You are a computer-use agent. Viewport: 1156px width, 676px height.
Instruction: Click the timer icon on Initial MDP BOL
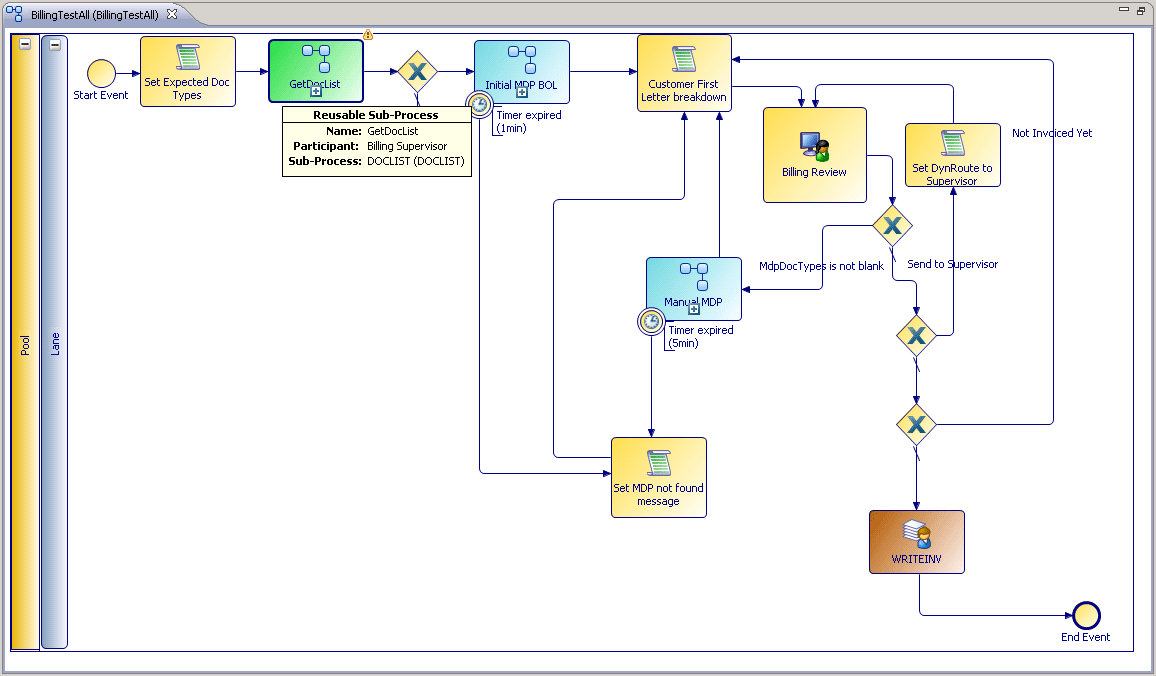(479, 104)
